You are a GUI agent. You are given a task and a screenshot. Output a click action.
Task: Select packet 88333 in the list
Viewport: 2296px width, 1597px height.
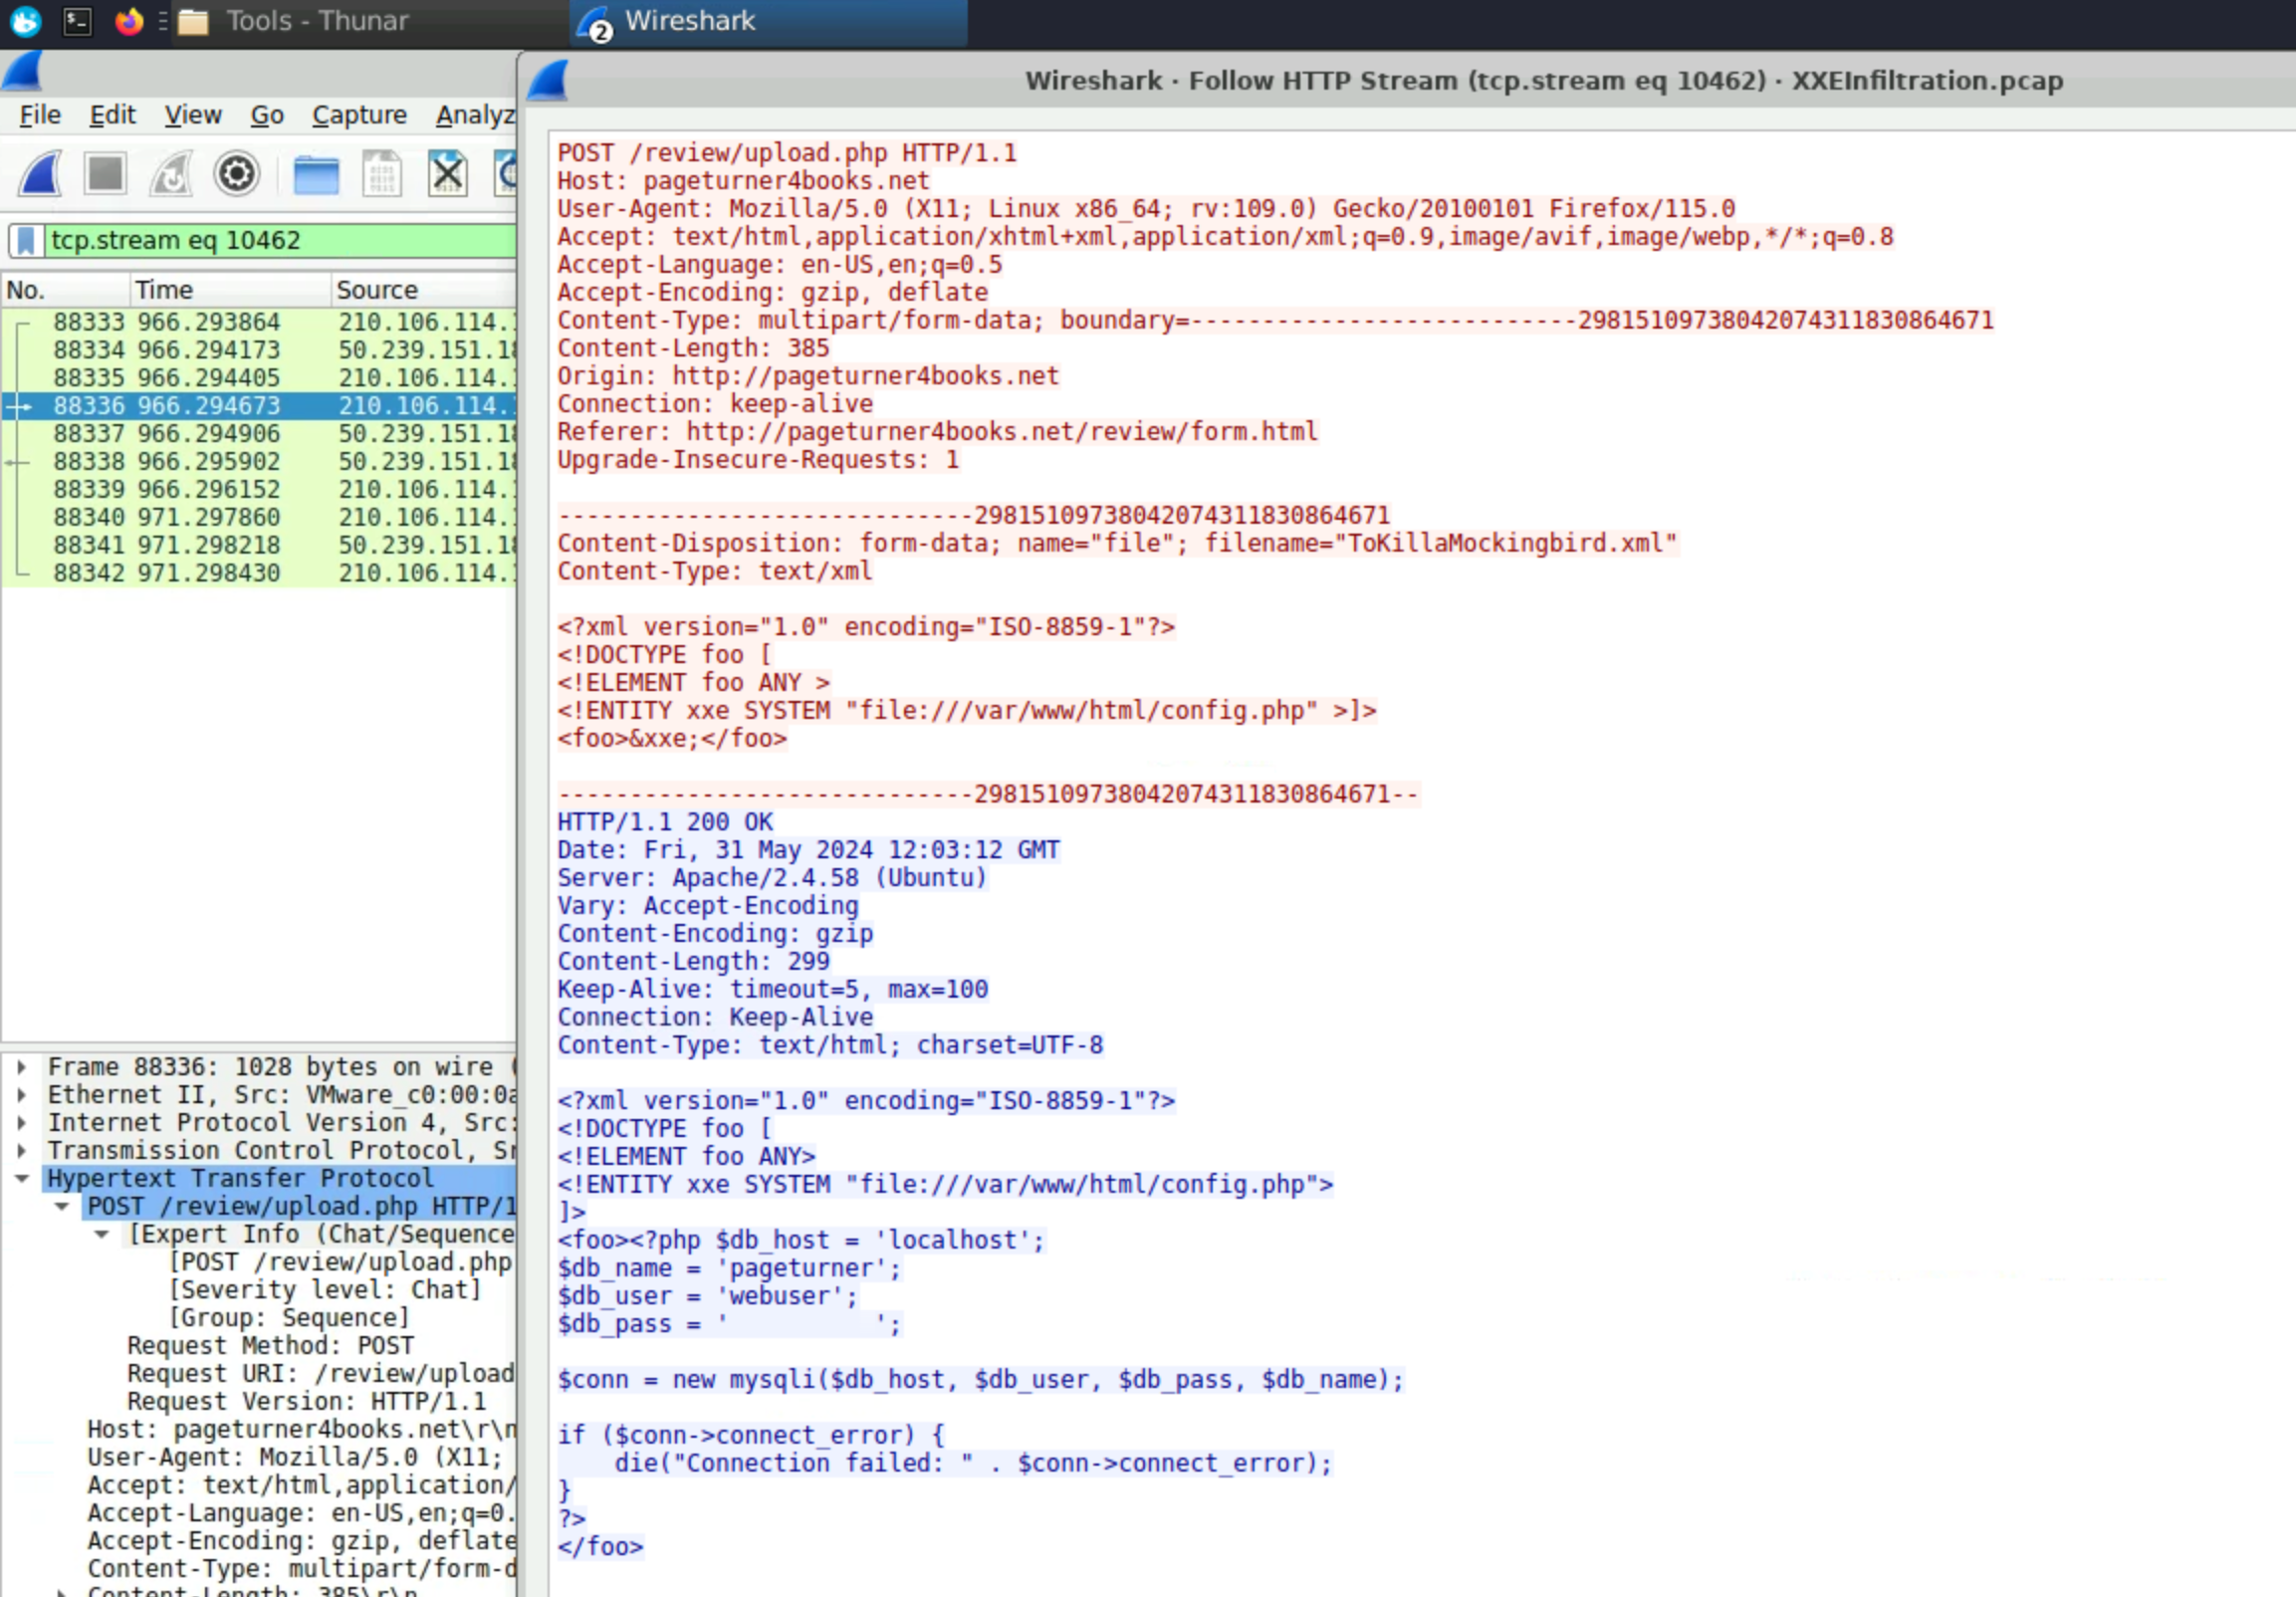(259, 322)
